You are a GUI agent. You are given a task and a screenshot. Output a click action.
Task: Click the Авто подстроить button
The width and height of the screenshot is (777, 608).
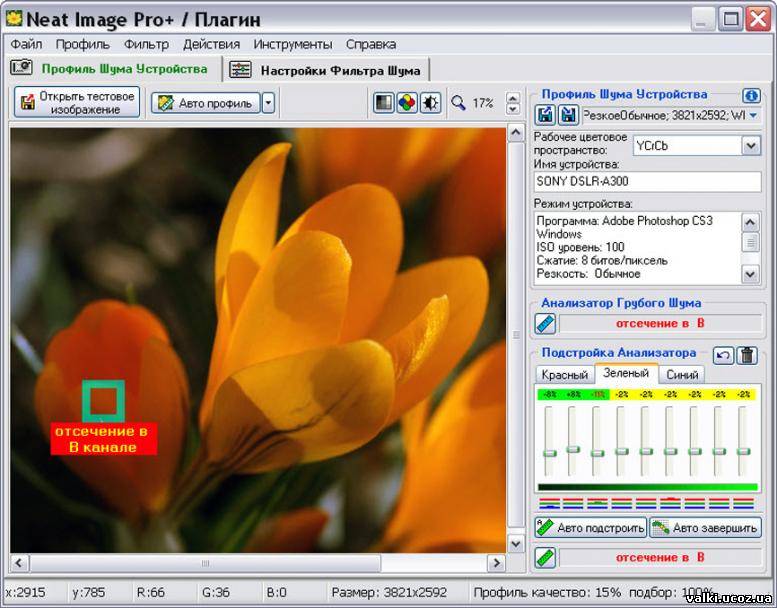pos(590,528)
